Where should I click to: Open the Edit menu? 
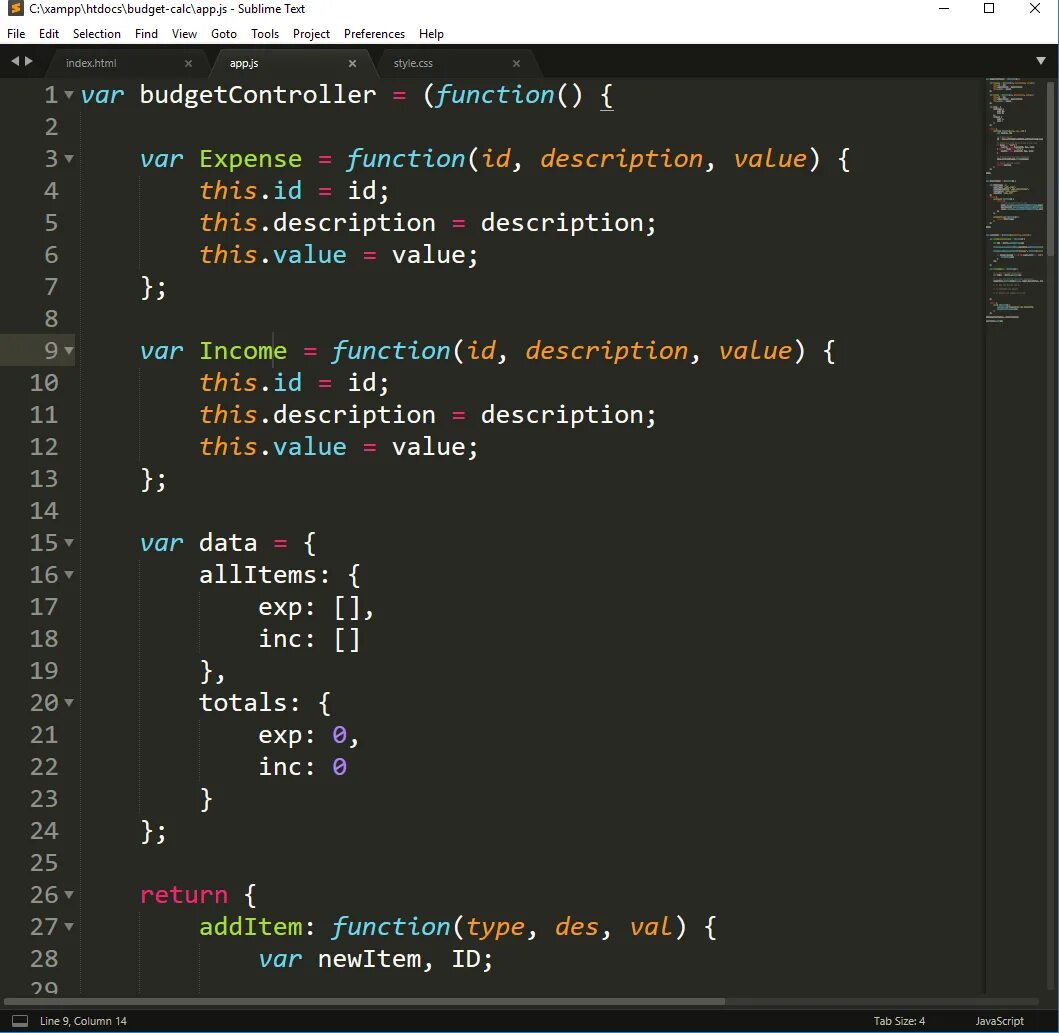point(49,34)
